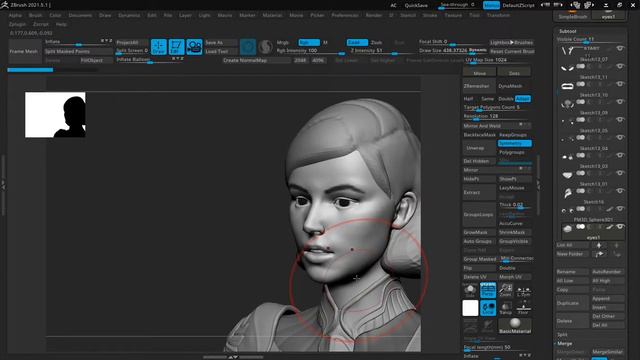Toggle the Zadd sculpt mode
640x360 pixels.
pos(357,42)
